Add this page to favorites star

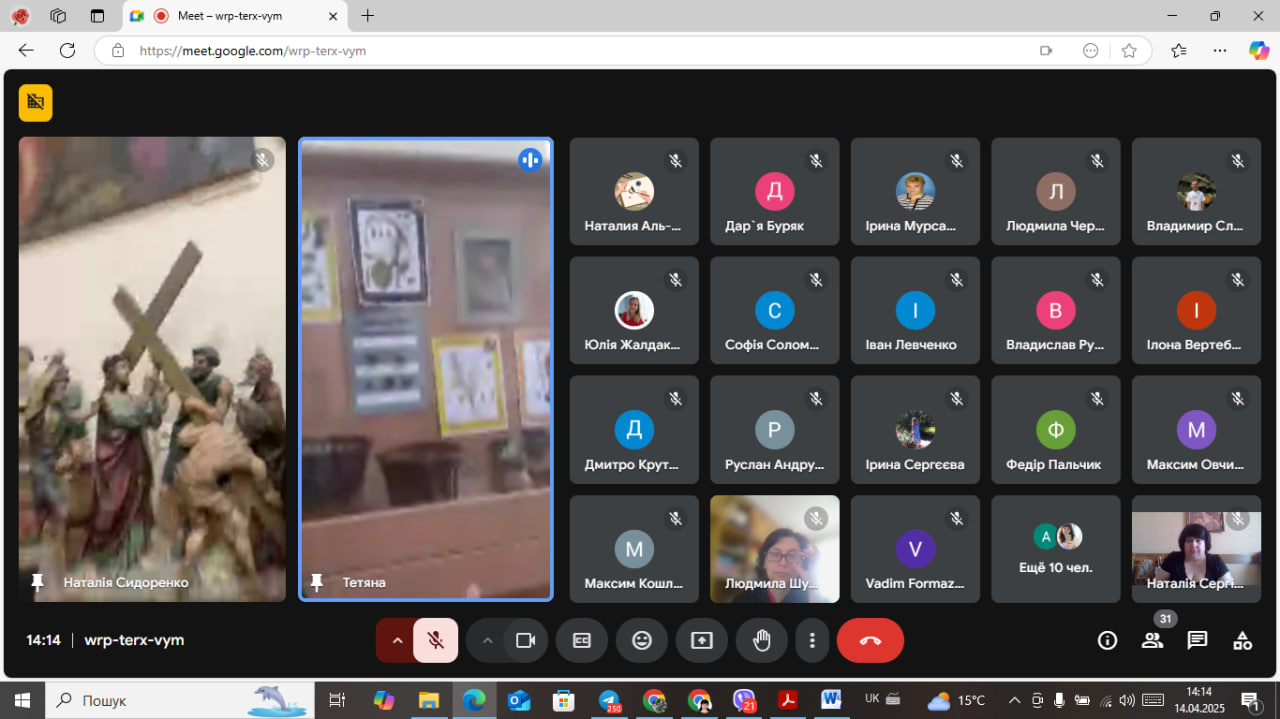pyautogui.click(x=1129, y=50)
